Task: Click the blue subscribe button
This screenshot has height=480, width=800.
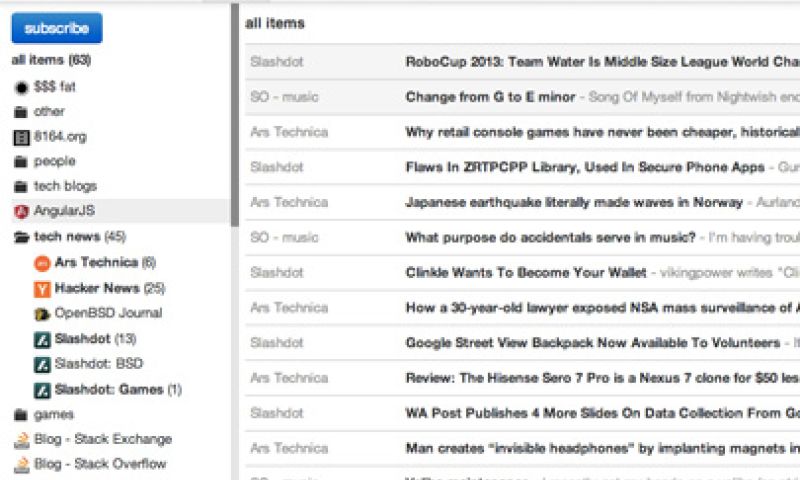Action: coord(57,28)
